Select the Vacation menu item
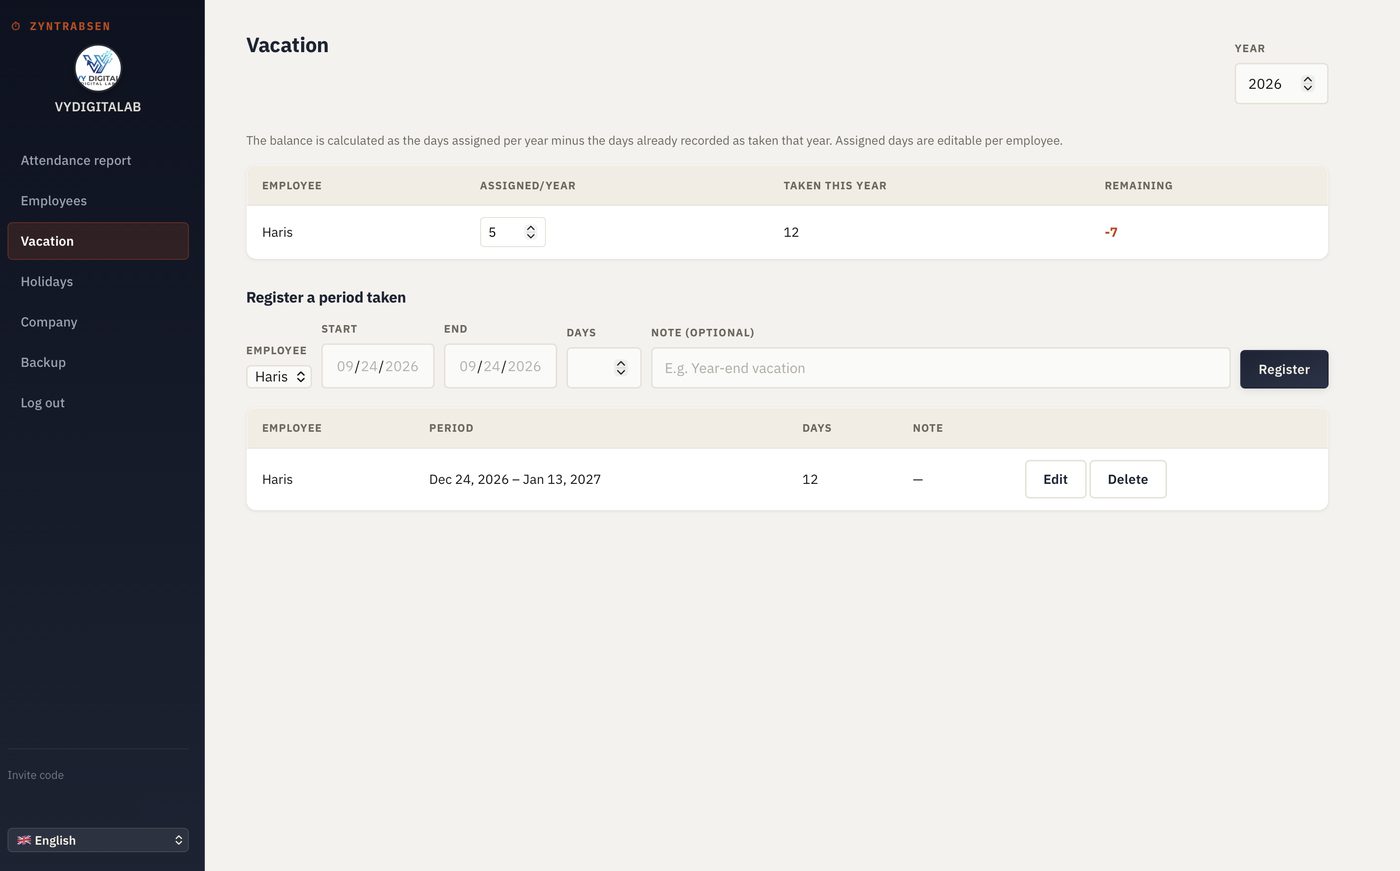The height and width of the screenshot is (871, 1400). coord(98,241)
